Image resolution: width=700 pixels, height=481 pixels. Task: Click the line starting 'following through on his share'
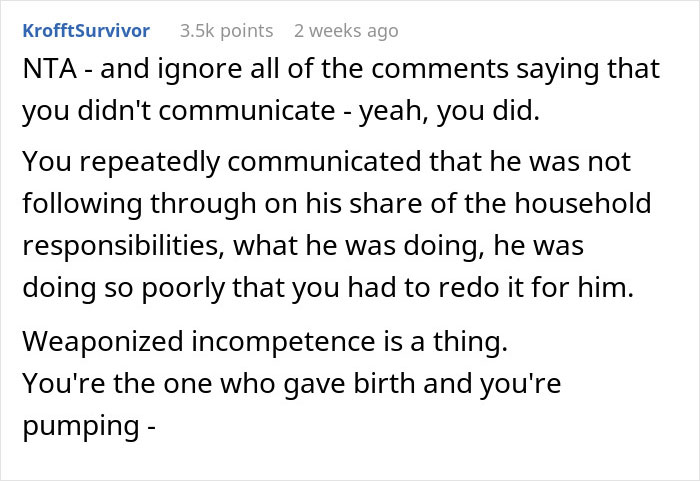point(335,204)
